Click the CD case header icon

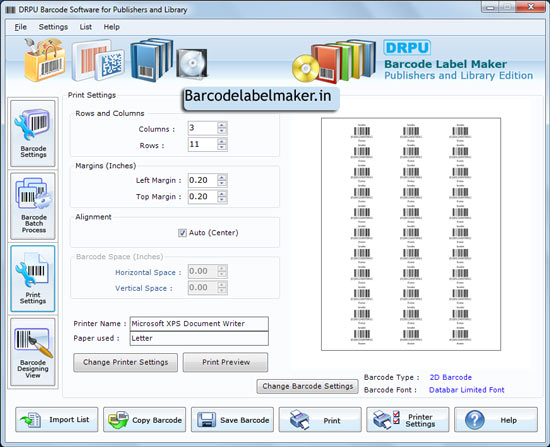point(192,64)
